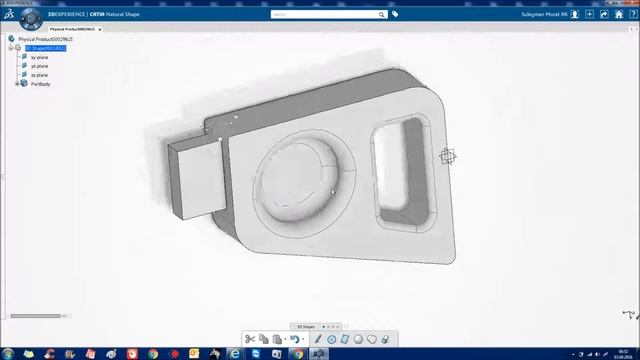The height and width of the screenshot is (360, 640).
Task: Click the plus add icon in top bar
Action: click(589, 14)
